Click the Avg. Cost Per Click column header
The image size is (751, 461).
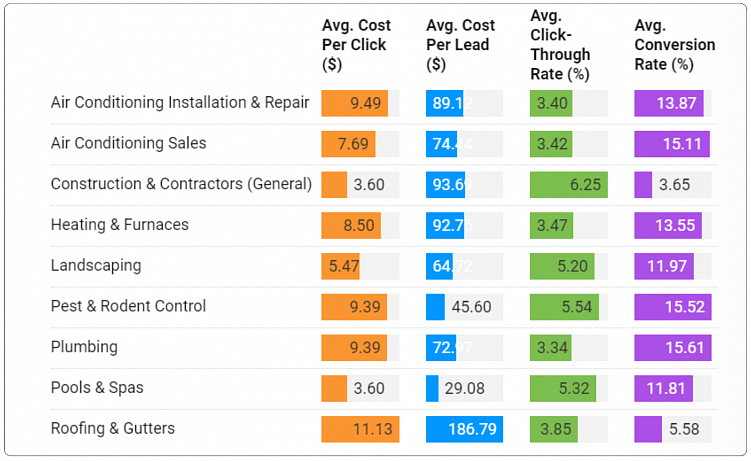coord(356,45)
